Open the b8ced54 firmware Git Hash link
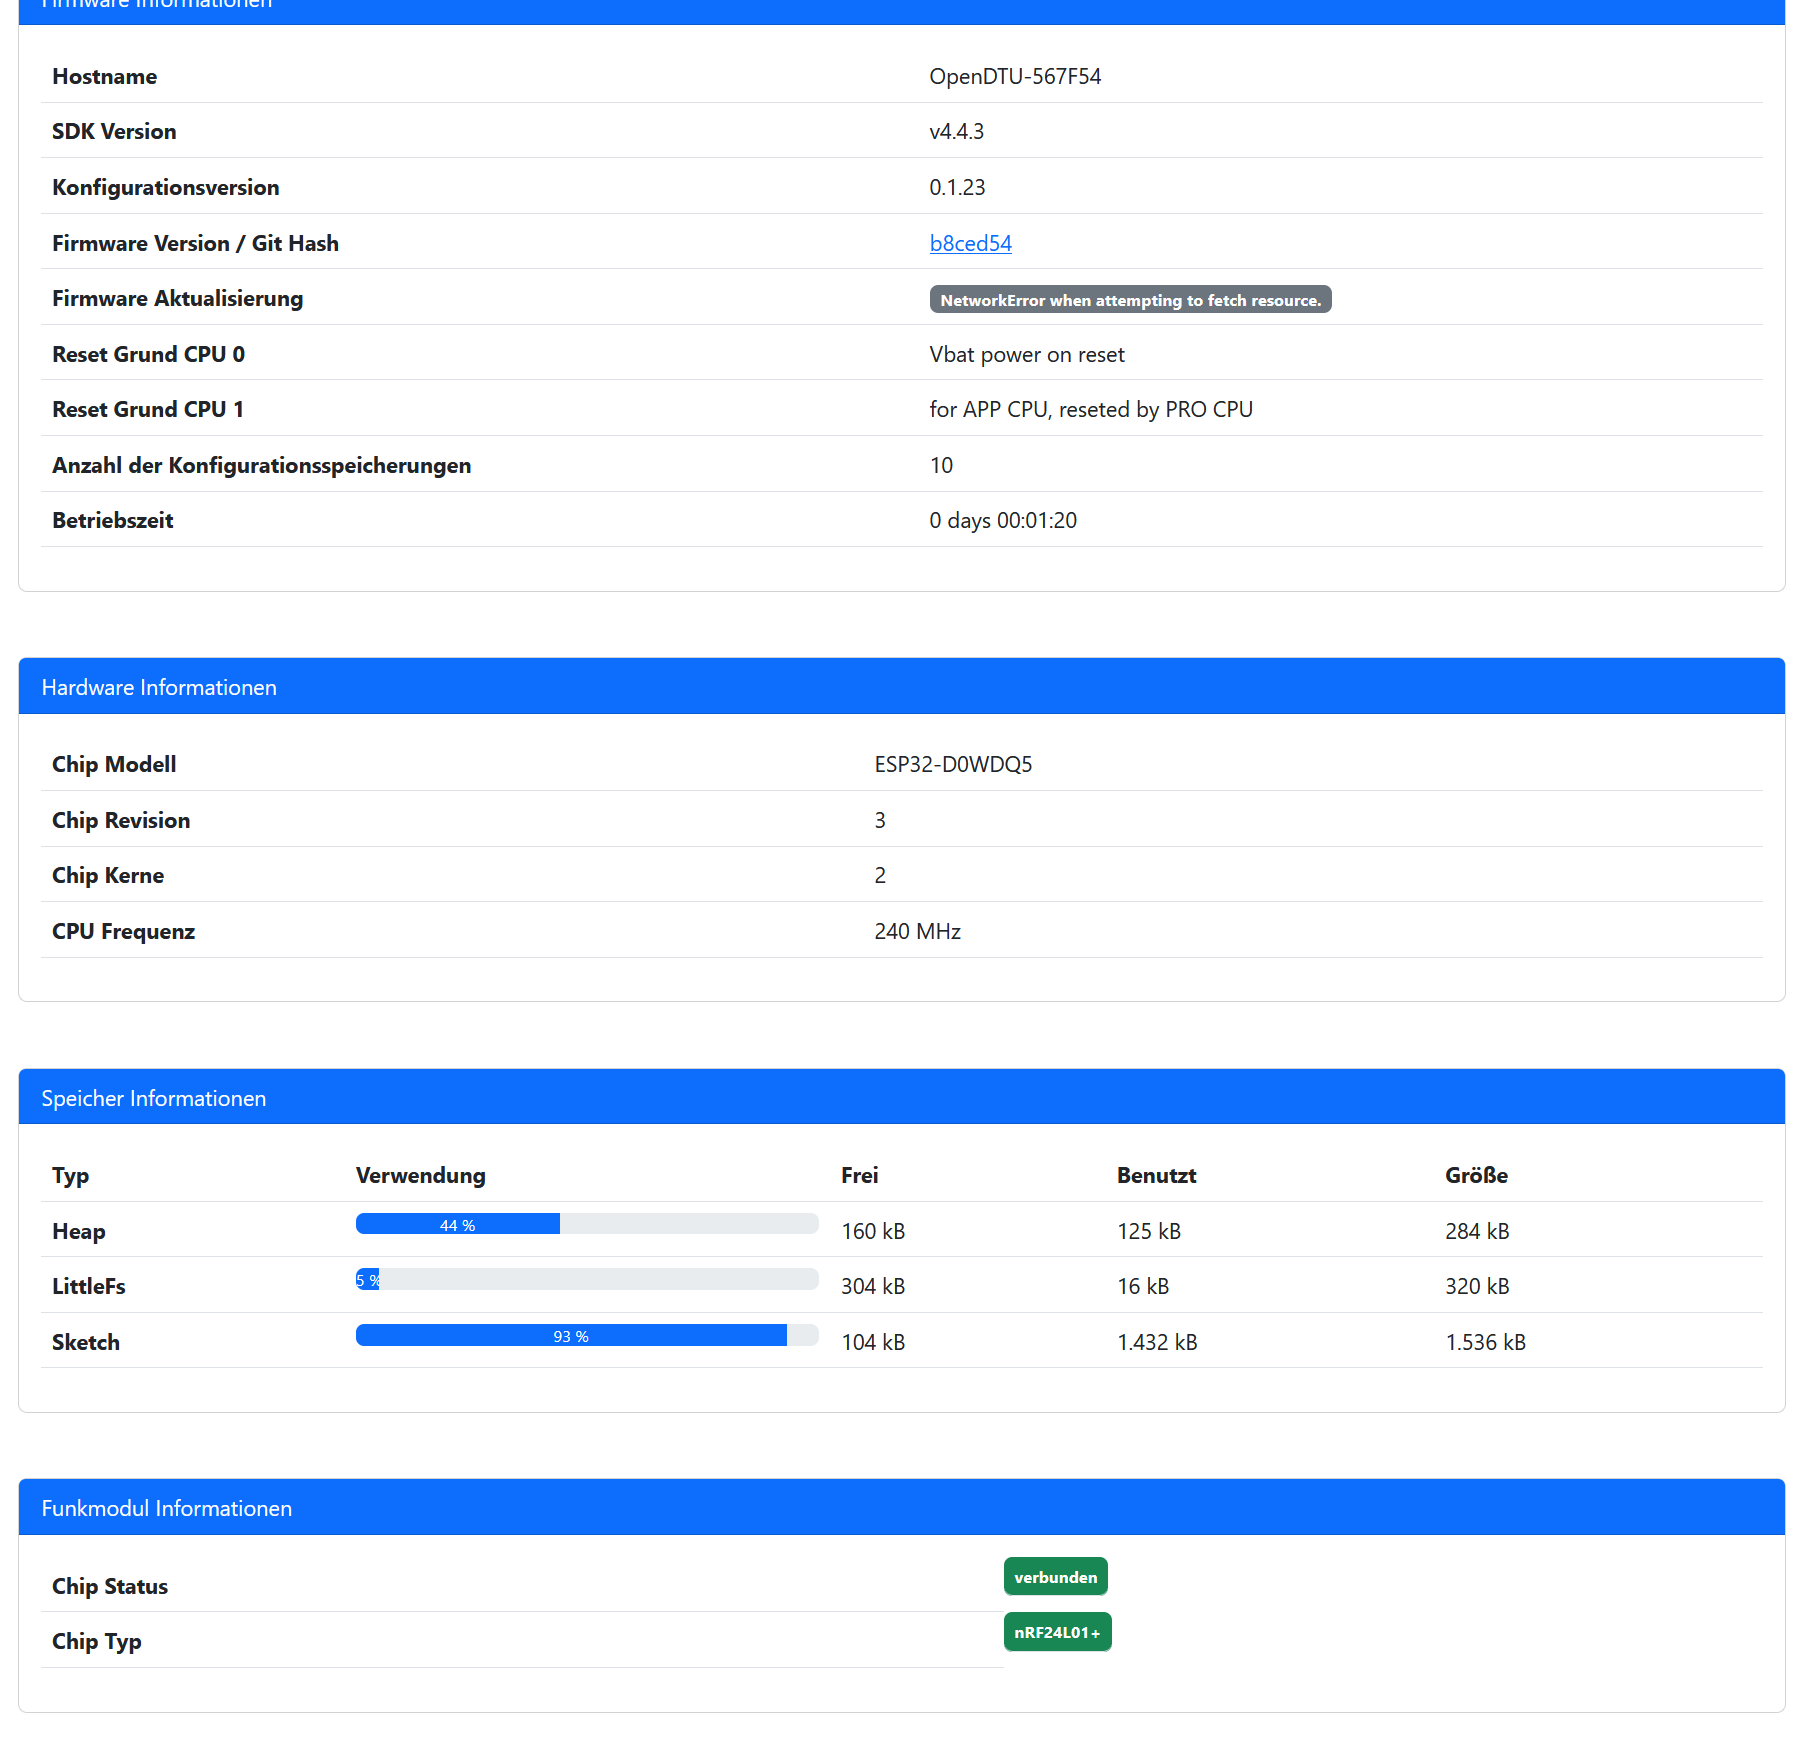1819x1747 pixels. pyautogui.click(x=970, y=243)
